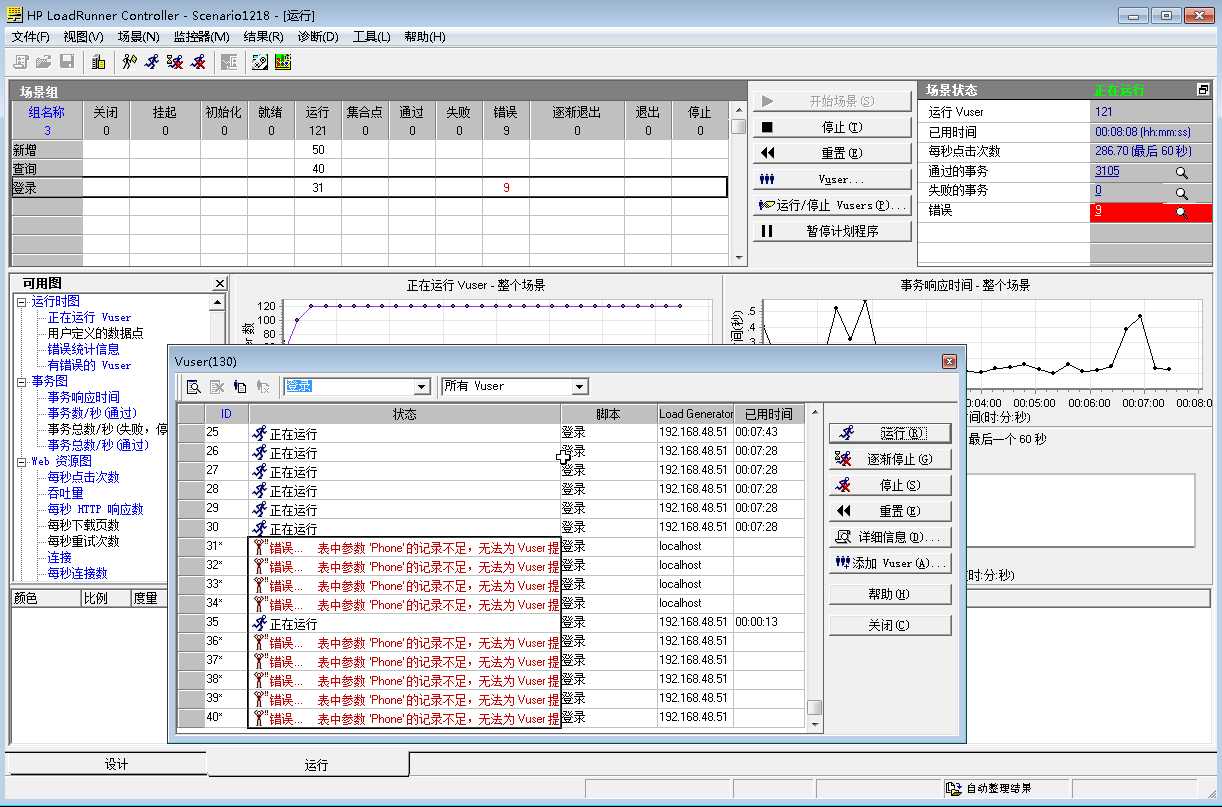Select 正在运行 Vuser in graph tree
This screenshot has height=807, width=1222.
tap(89, 317)
